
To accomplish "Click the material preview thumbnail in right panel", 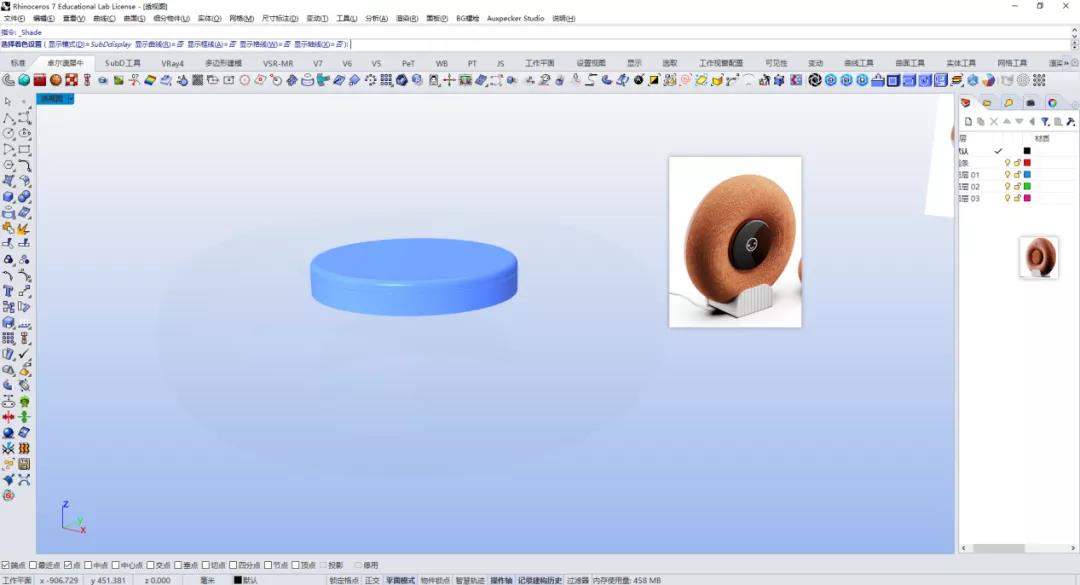I will (1039, 257).
